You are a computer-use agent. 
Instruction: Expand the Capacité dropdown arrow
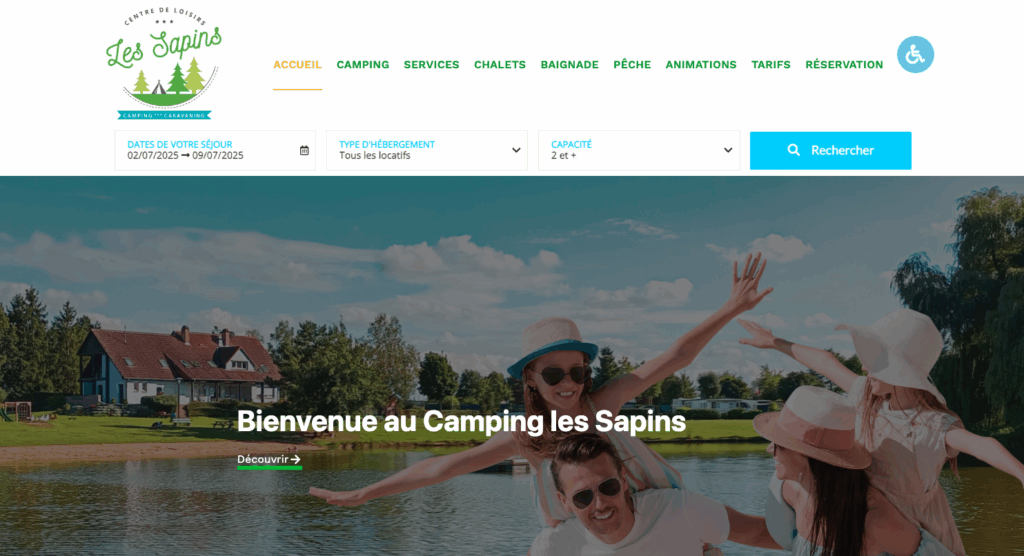pyautogui.click(x=728, y=150)
